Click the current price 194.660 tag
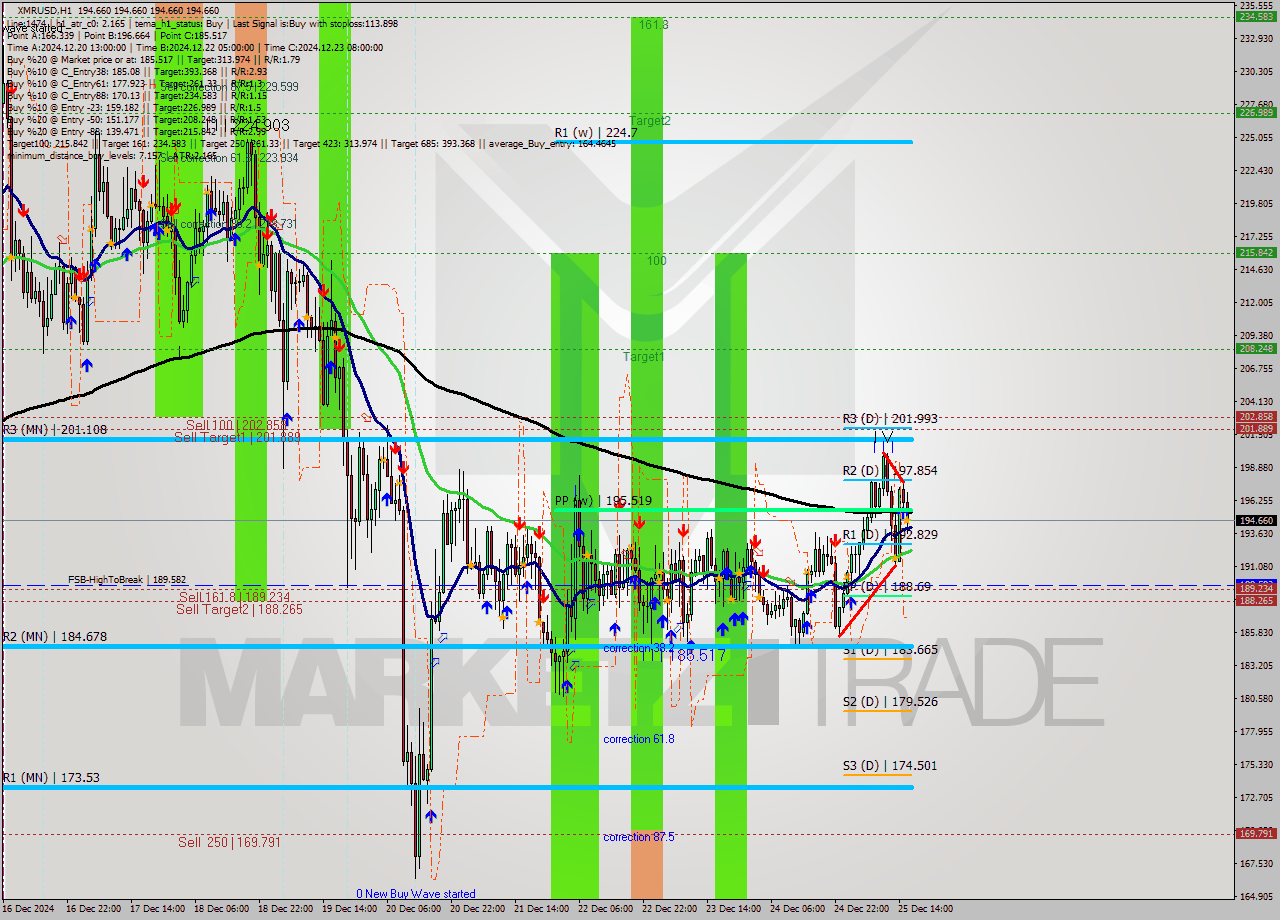 coord(1257,520)
